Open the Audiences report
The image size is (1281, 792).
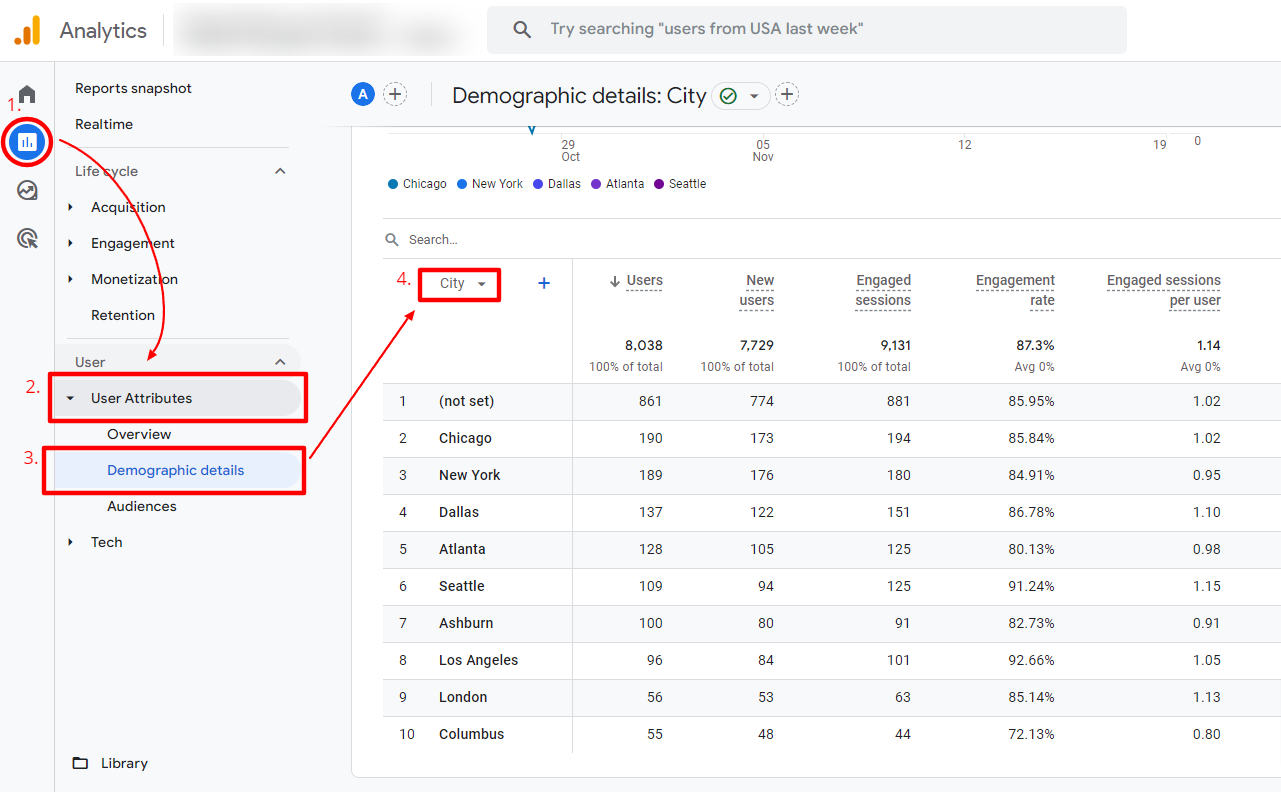pos(142,506)
